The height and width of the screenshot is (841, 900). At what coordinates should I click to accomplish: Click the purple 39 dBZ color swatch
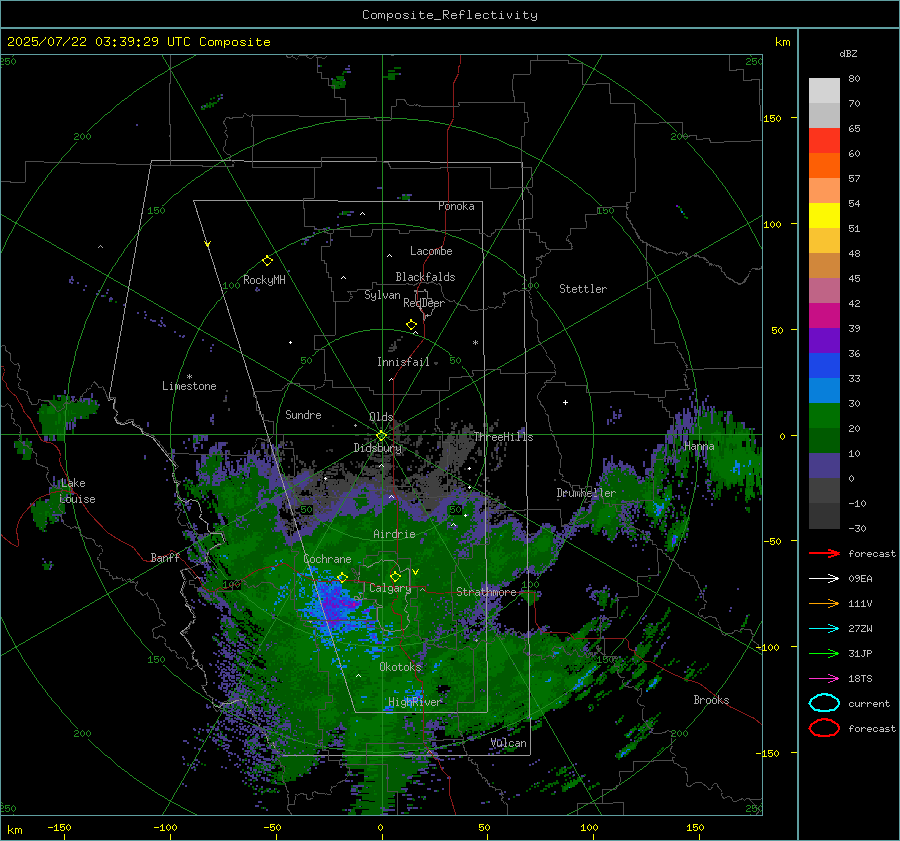pos(824,340)
